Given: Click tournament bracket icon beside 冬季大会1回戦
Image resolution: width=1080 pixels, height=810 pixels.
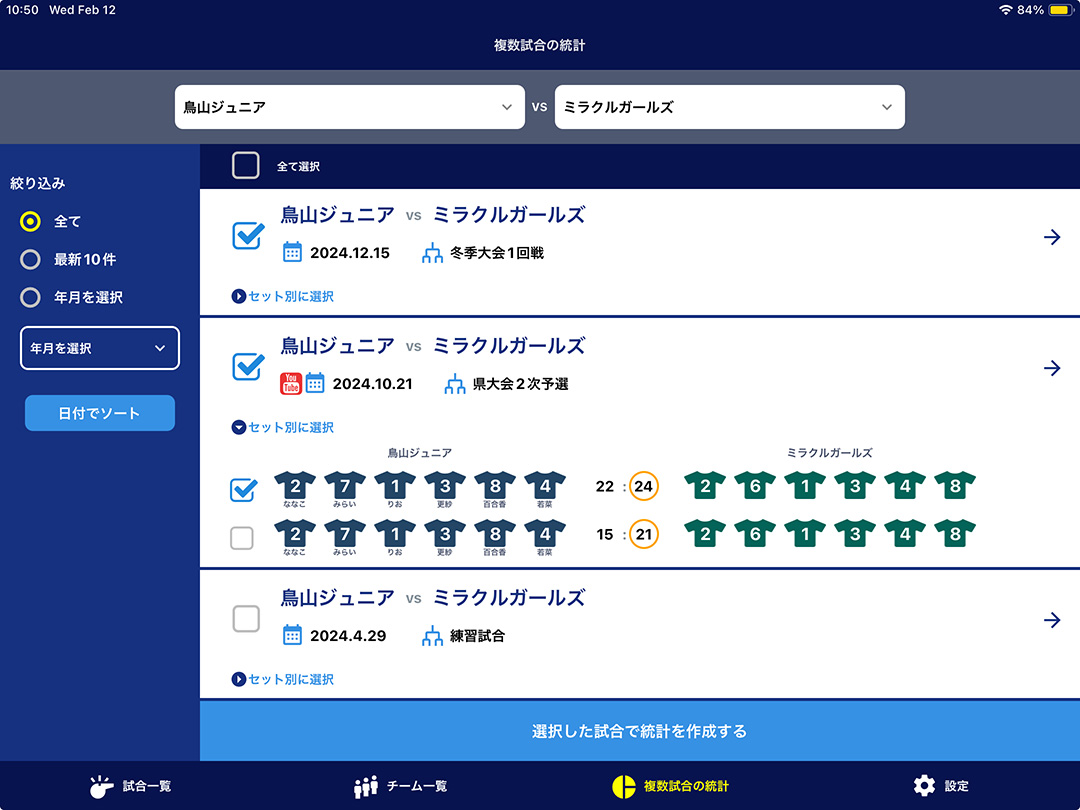Looking at the screenshot, I should click(x=432, y=252).
